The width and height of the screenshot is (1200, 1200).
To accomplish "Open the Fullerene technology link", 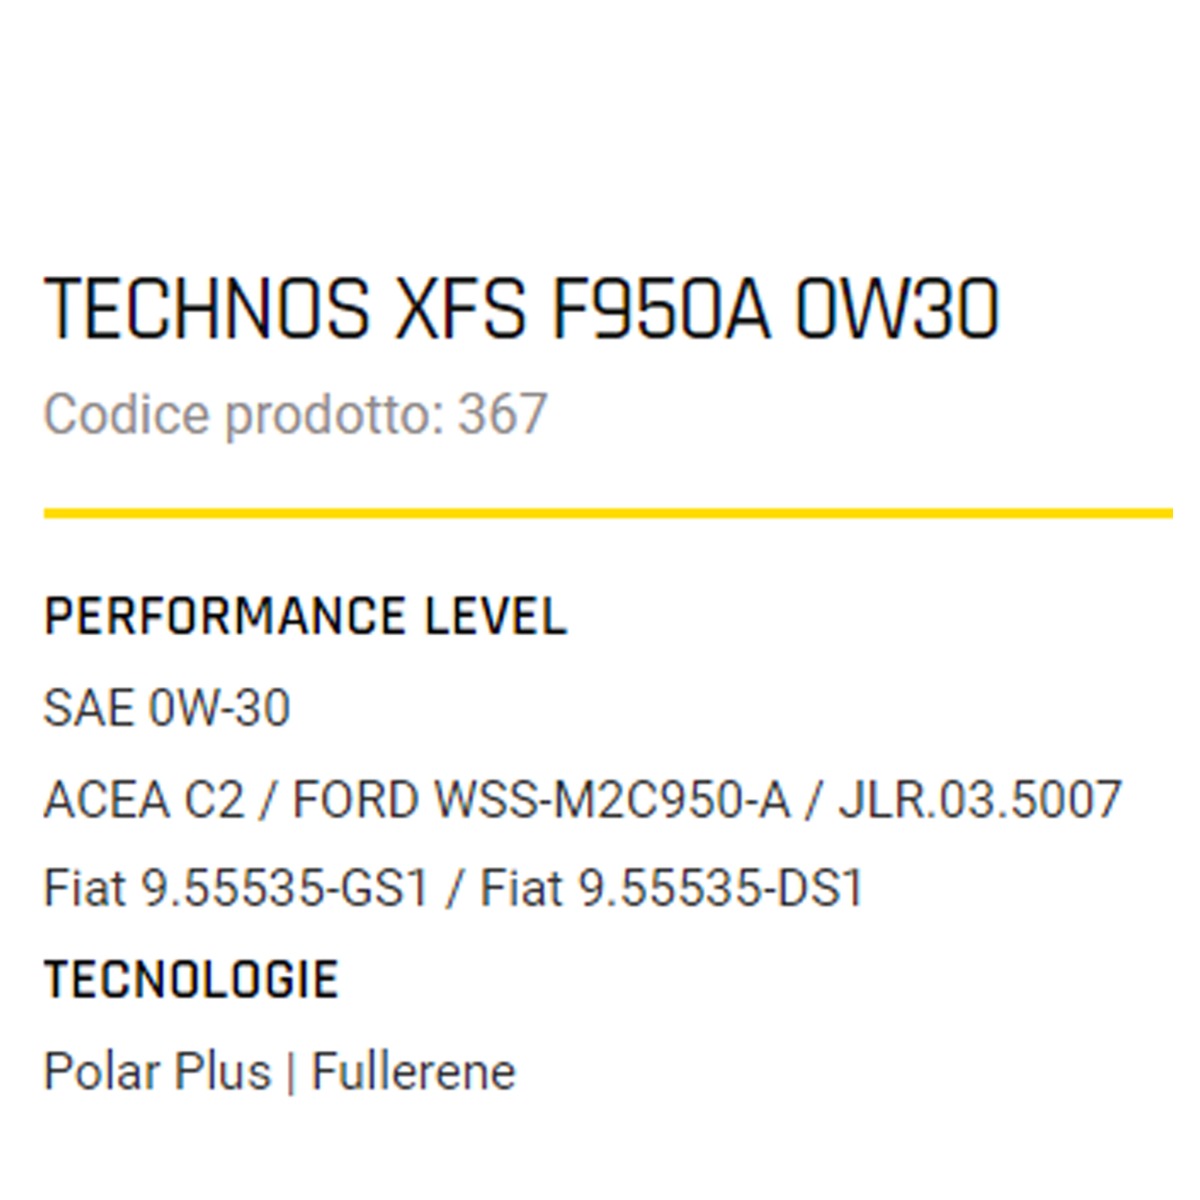I will (413, 1072).
